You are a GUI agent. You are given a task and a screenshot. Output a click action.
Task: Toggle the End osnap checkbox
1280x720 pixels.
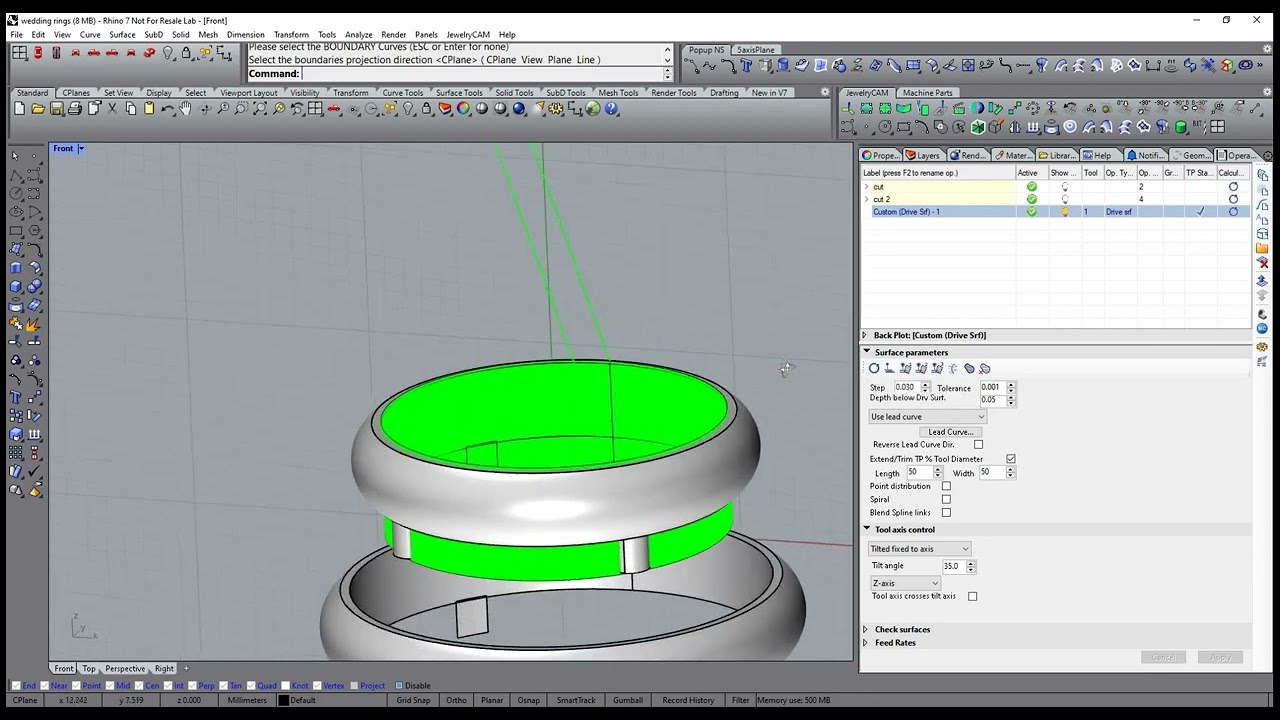pyautogui.click(x=16, y=686)
